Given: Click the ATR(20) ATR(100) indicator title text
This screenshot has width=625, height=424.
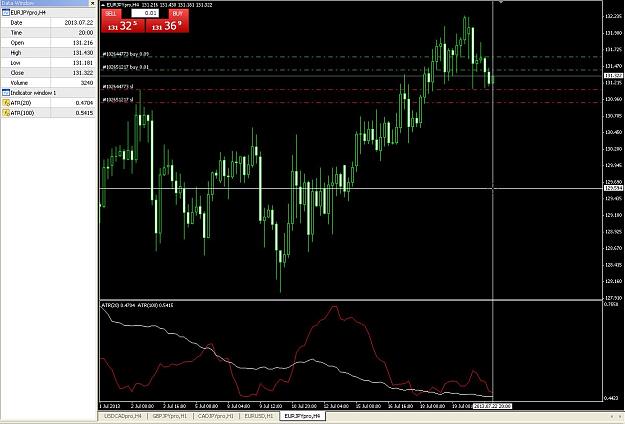Looking at the screenshot, I should 138,305.
